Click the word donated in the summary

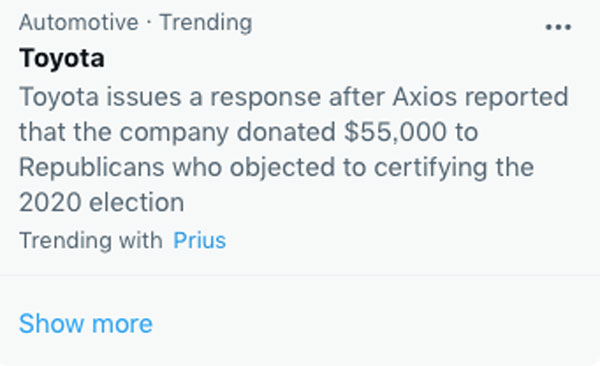click(x=286, y=132)
